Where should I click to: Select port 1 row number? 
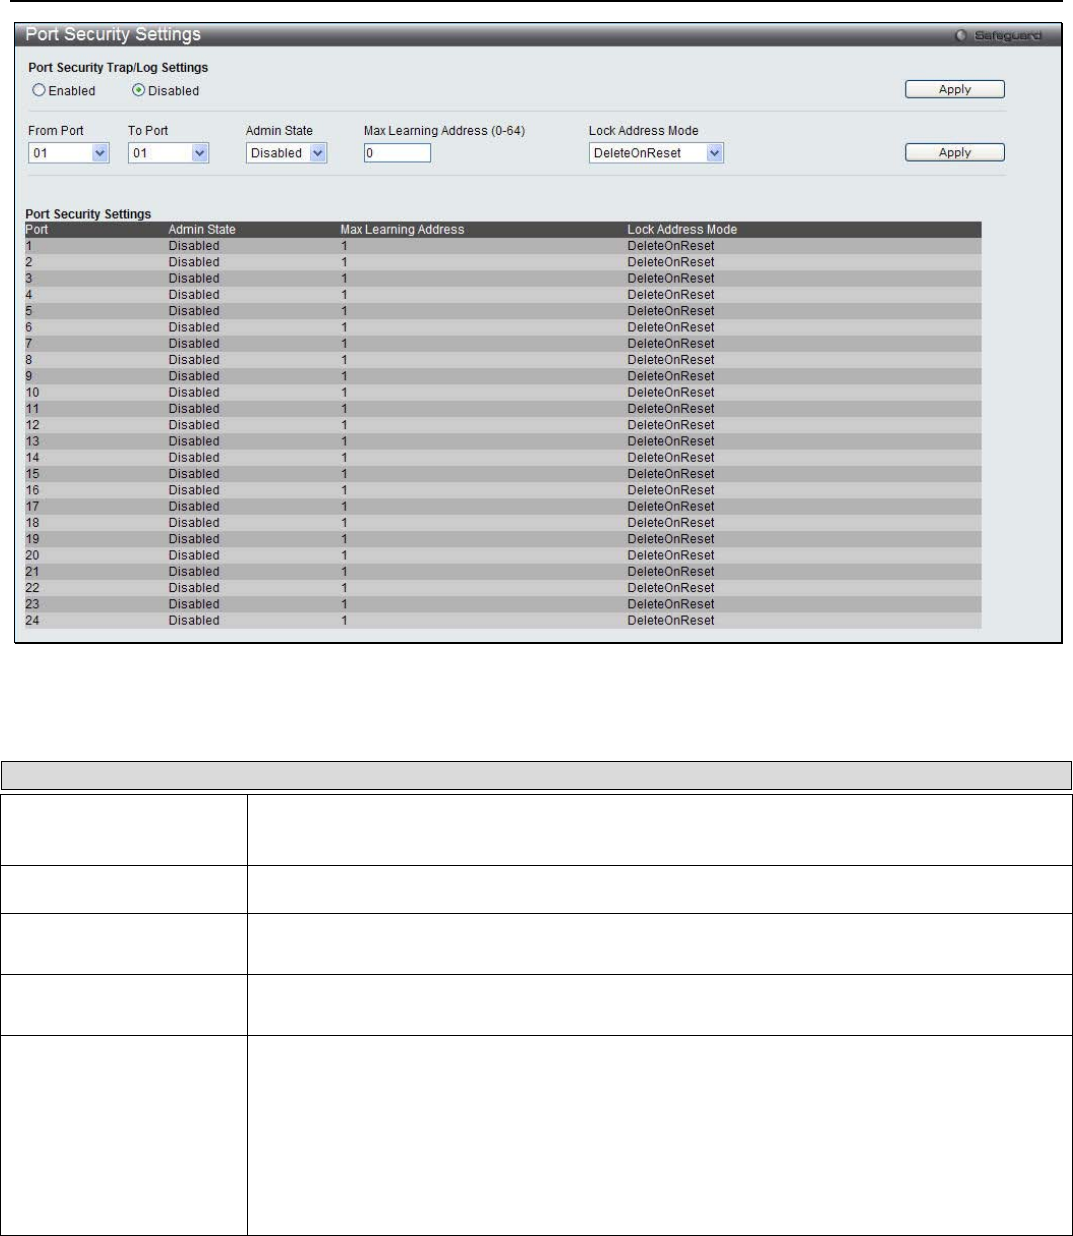[29, 245]
